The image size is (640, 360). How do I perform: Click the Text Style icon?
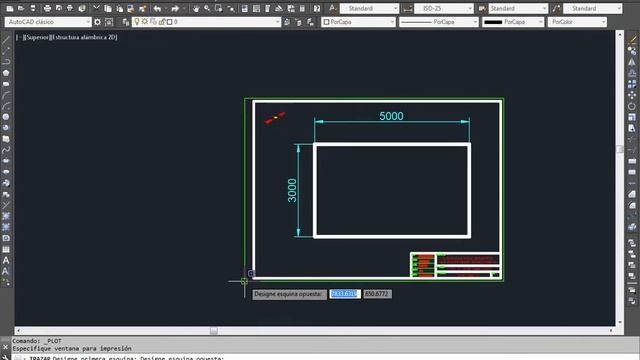(333, 8)
